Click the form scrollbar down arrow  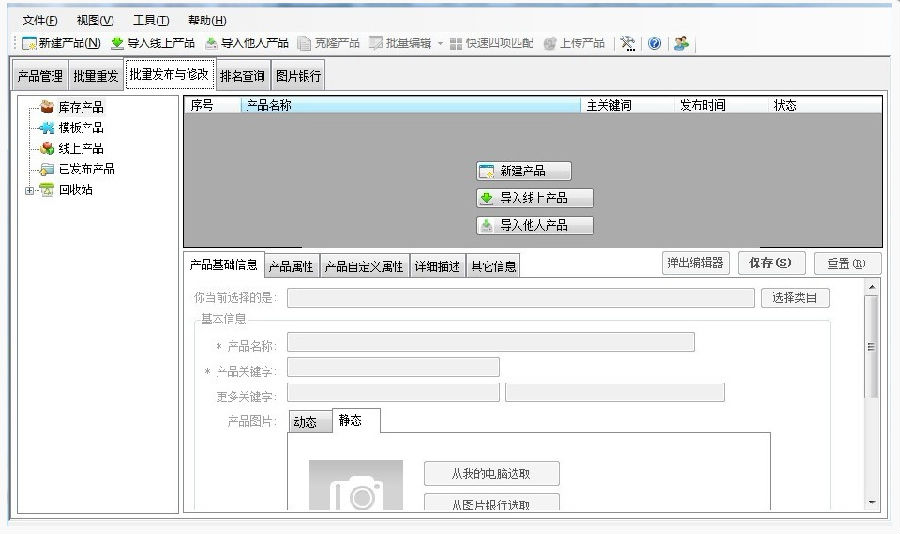point(872,502)
